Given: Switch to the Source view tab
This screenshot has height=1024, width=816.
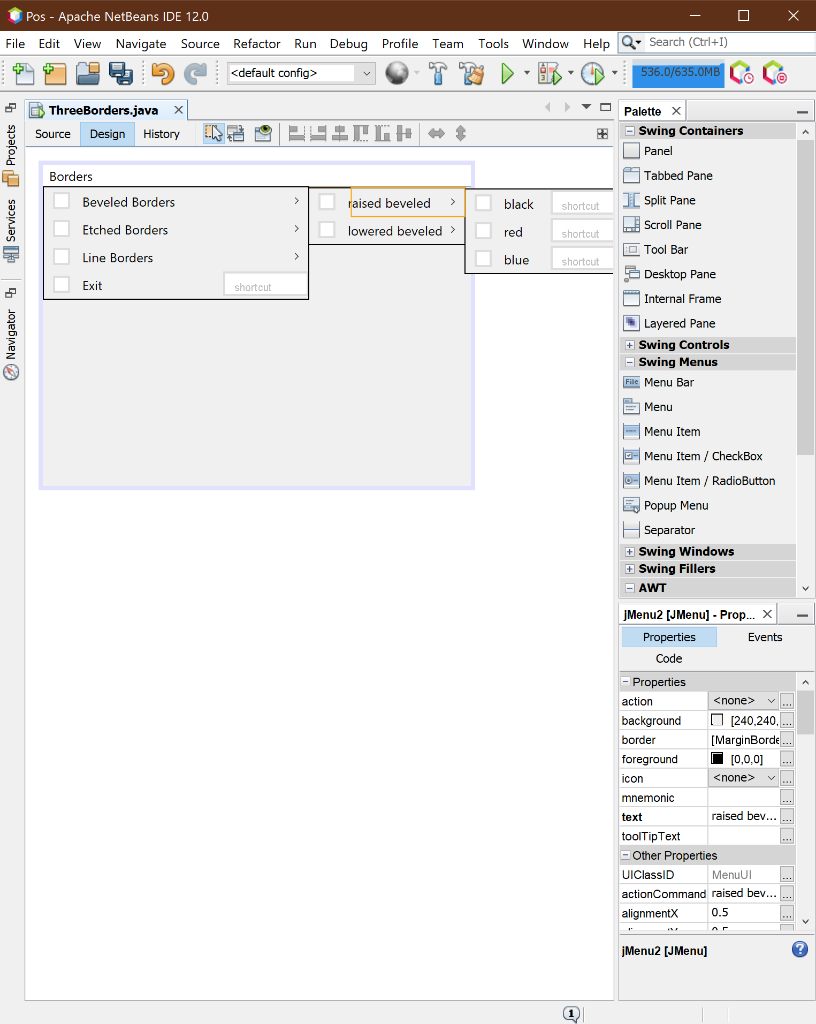Looking at the screenshot, I should 53,134.
